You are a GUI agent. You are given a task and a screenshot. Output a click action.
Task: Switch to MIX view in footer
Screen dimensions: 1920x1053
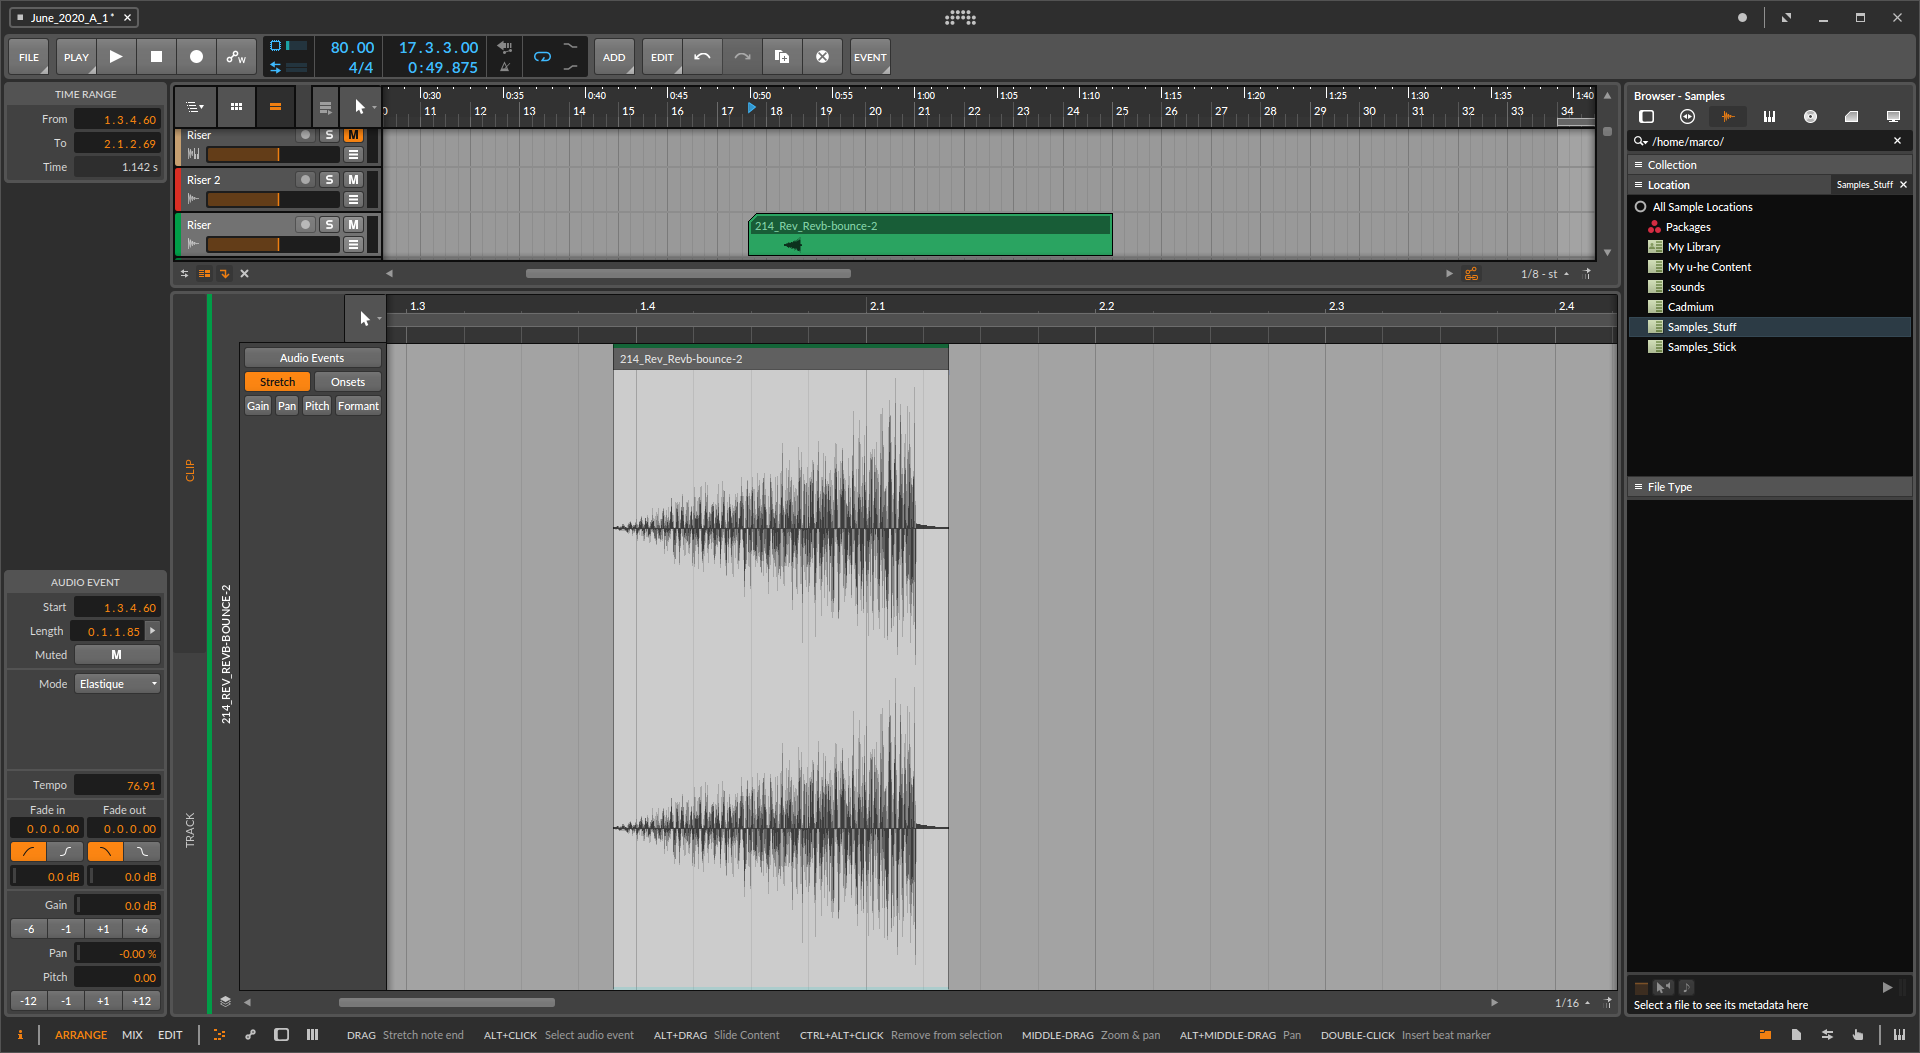coord(132,1035)
